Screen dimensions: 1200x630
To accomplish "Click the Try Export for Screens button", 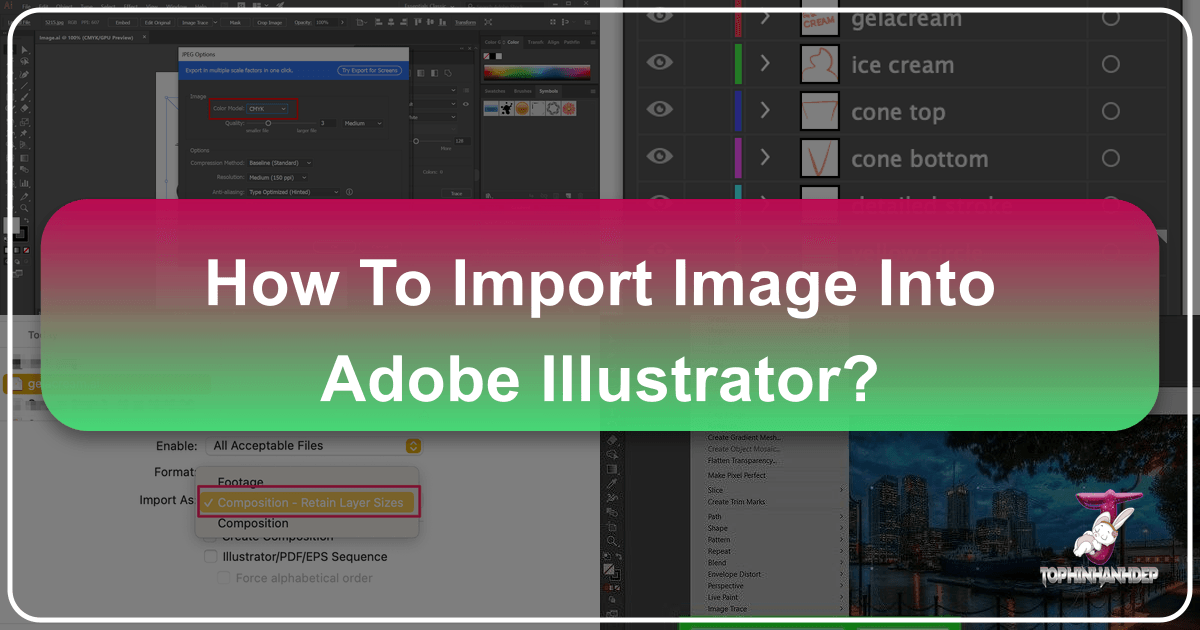I will pos(369,70).
